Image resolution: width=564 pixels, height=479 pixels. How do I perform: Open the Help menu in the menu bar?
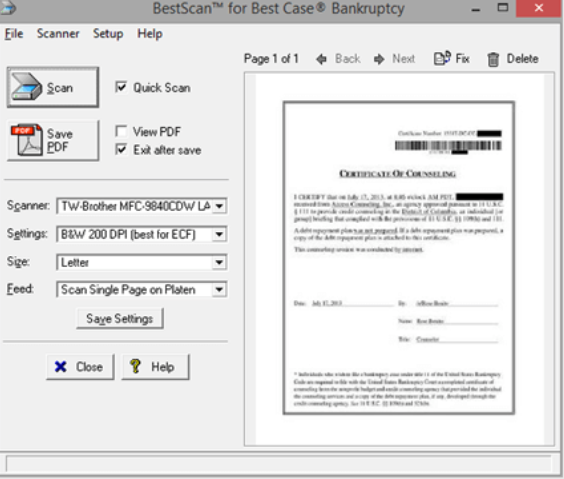tap(150, 34)
